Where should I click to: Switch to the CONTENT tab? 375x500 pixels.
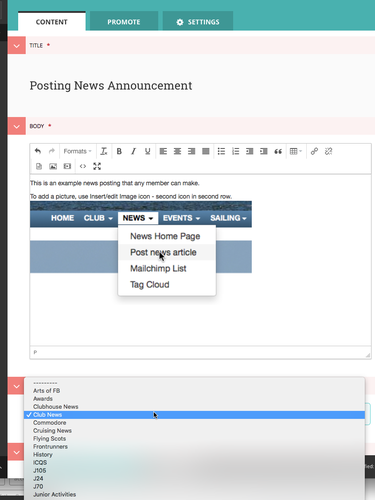[x=52, y=22]
